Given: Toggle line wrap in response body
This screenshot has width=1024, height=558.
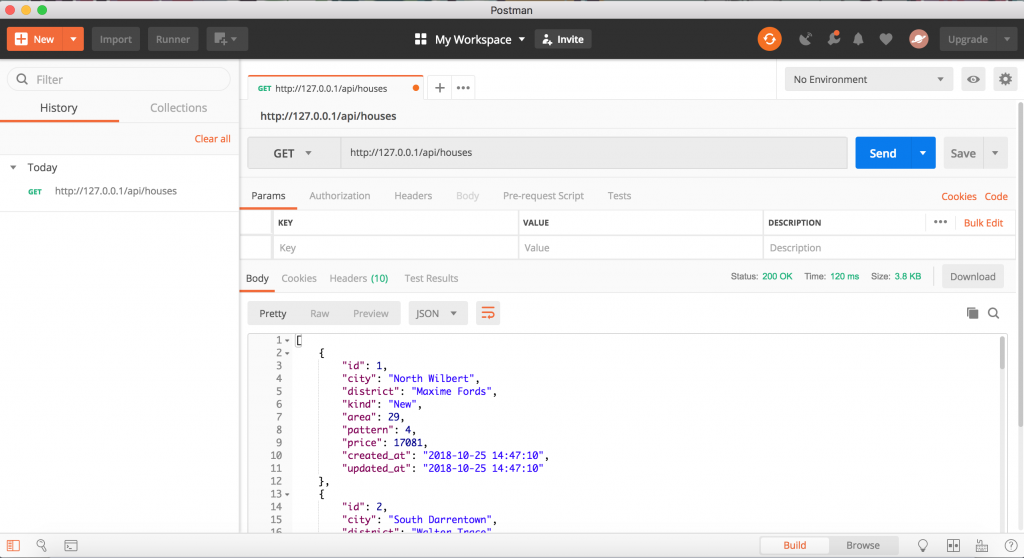Looking at the screenshot, I should tap(488, 314).
